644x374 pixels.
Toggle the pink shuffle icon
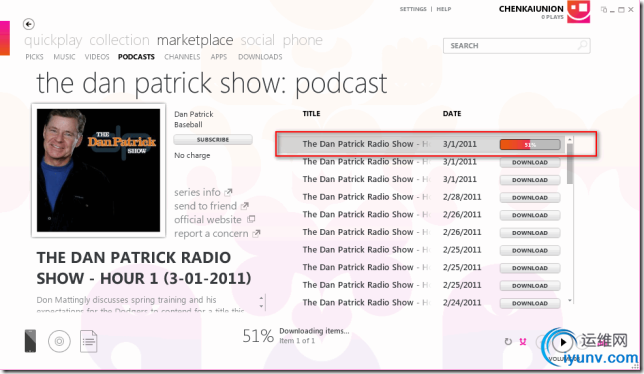tap(523, 342)
